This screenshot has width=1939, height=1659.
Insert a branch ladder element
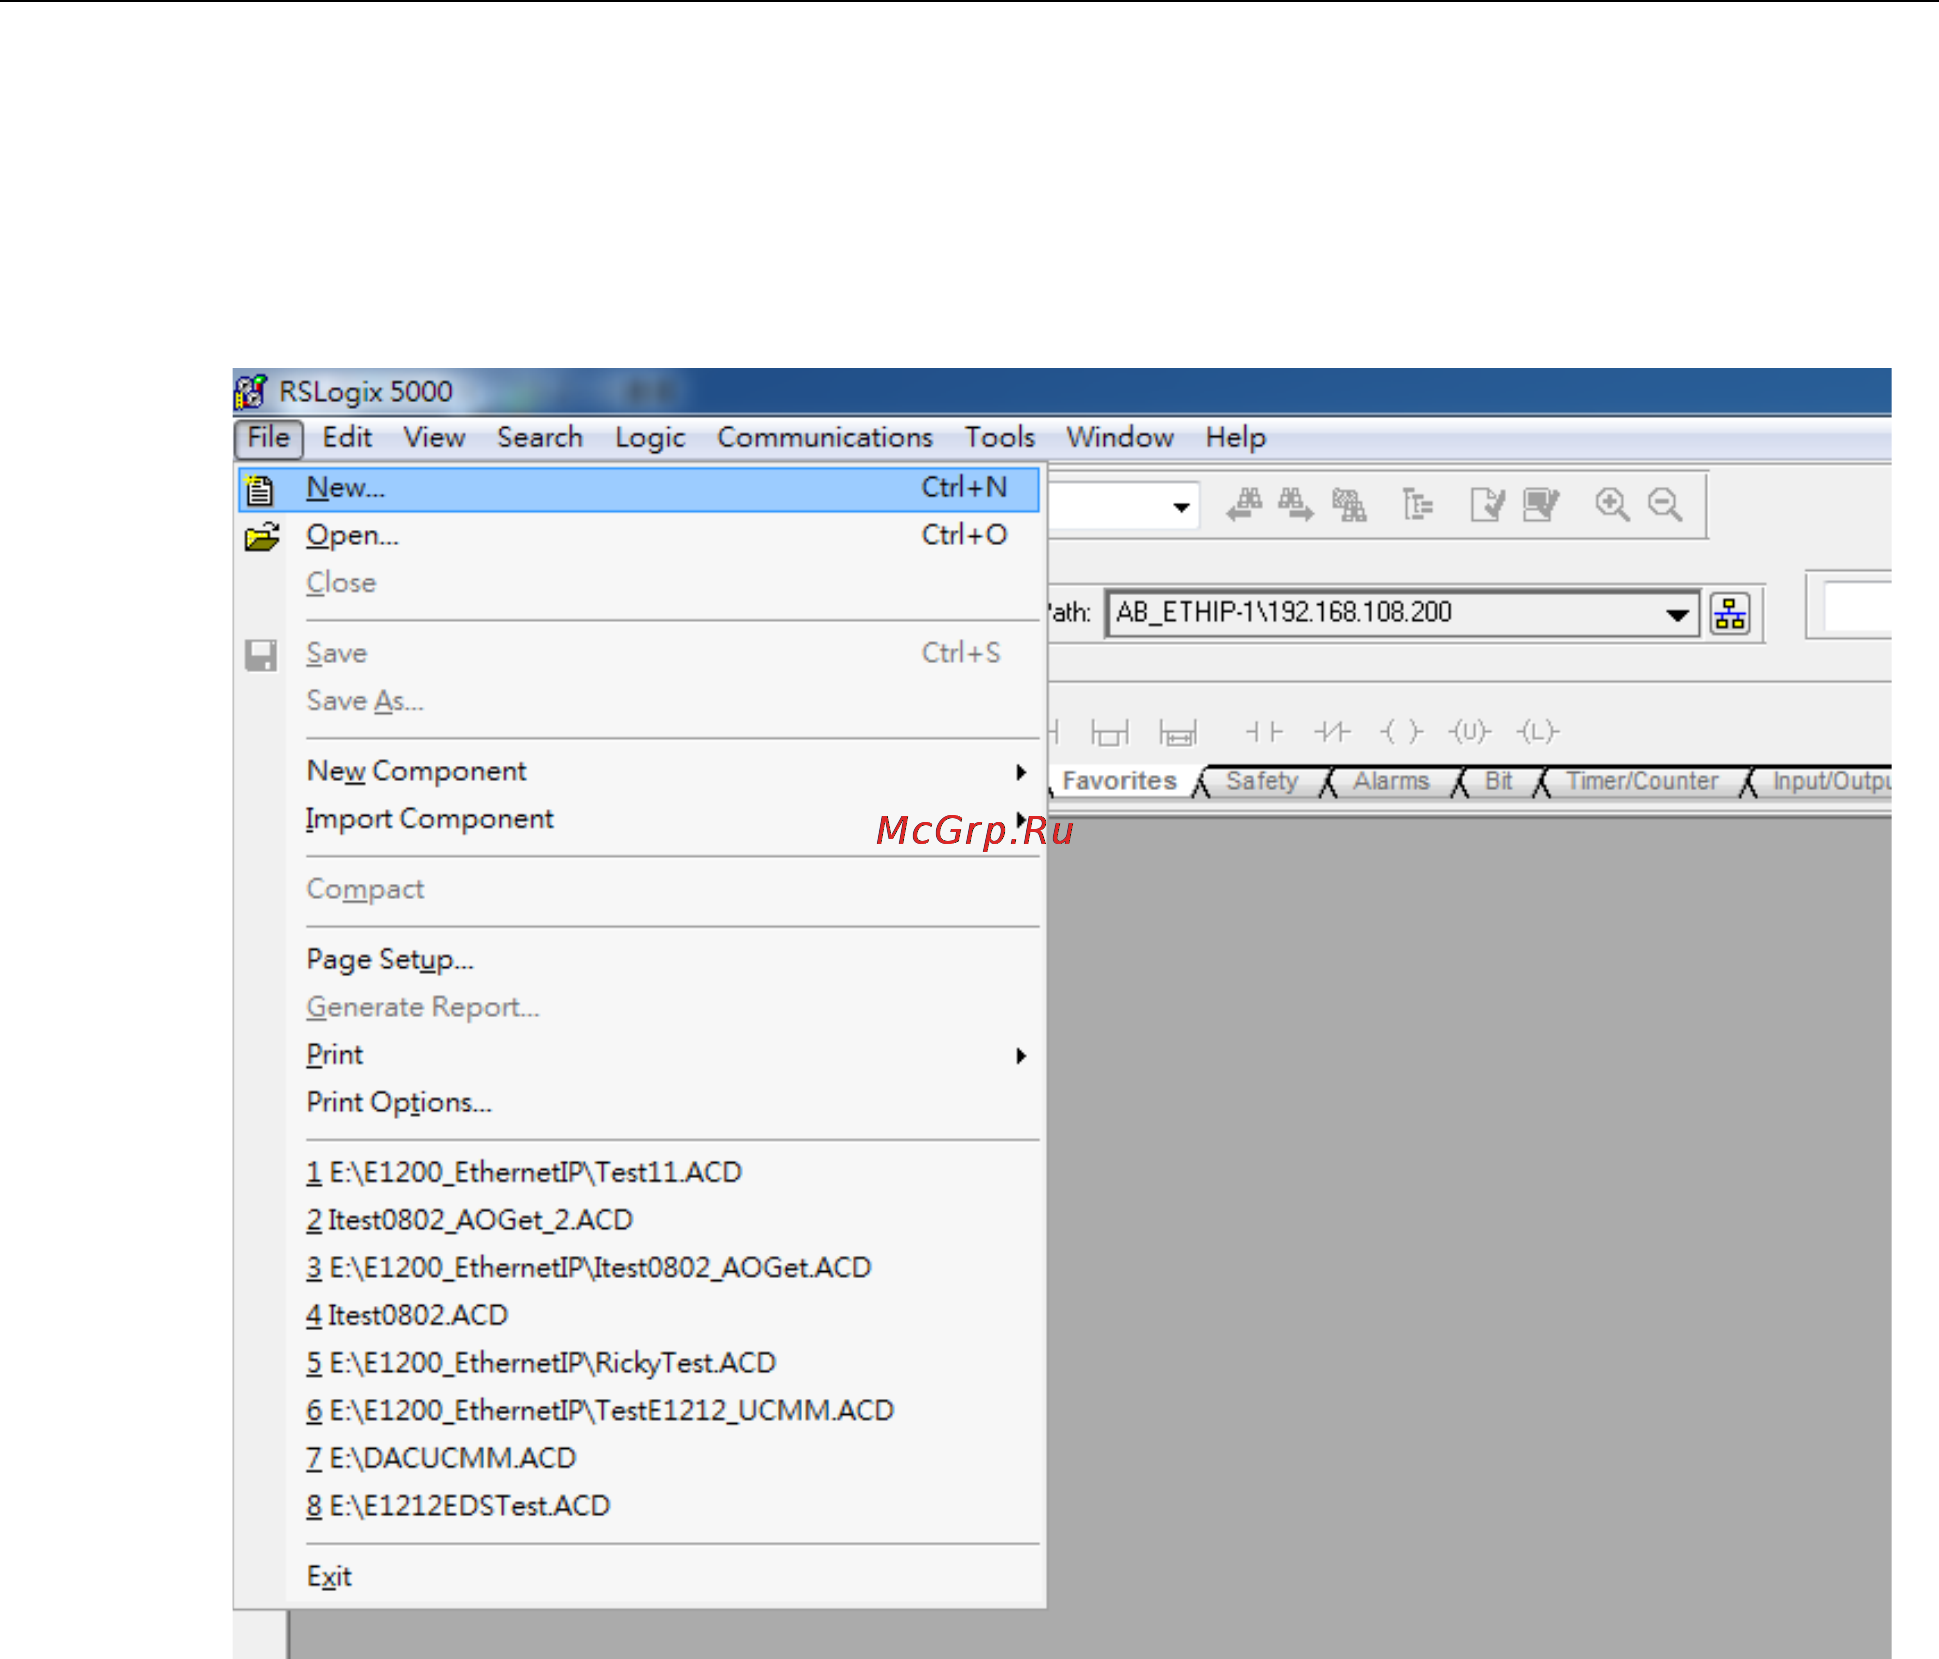tap(1109, 733)
